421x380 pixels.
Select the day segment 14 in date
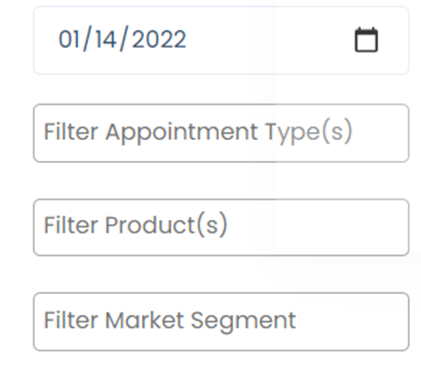click(x=106, y=39)
